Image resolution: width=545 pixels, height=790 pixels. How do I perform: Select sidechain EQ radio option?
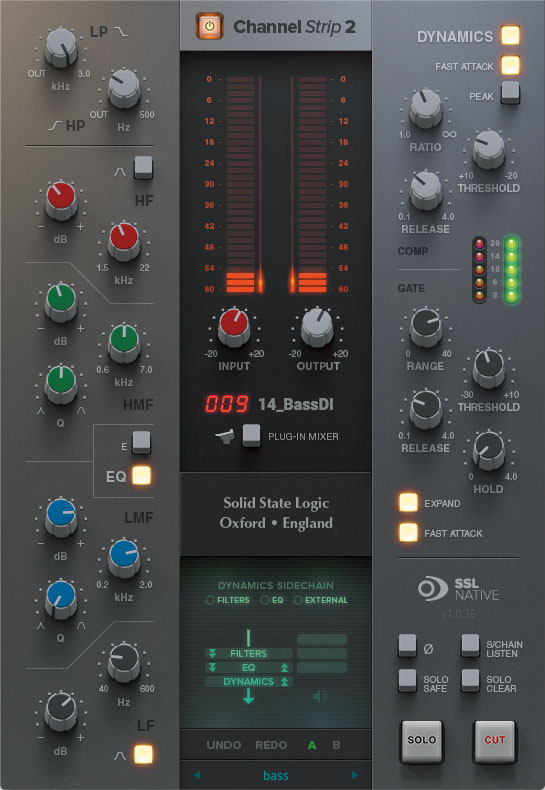coord(272,600)
